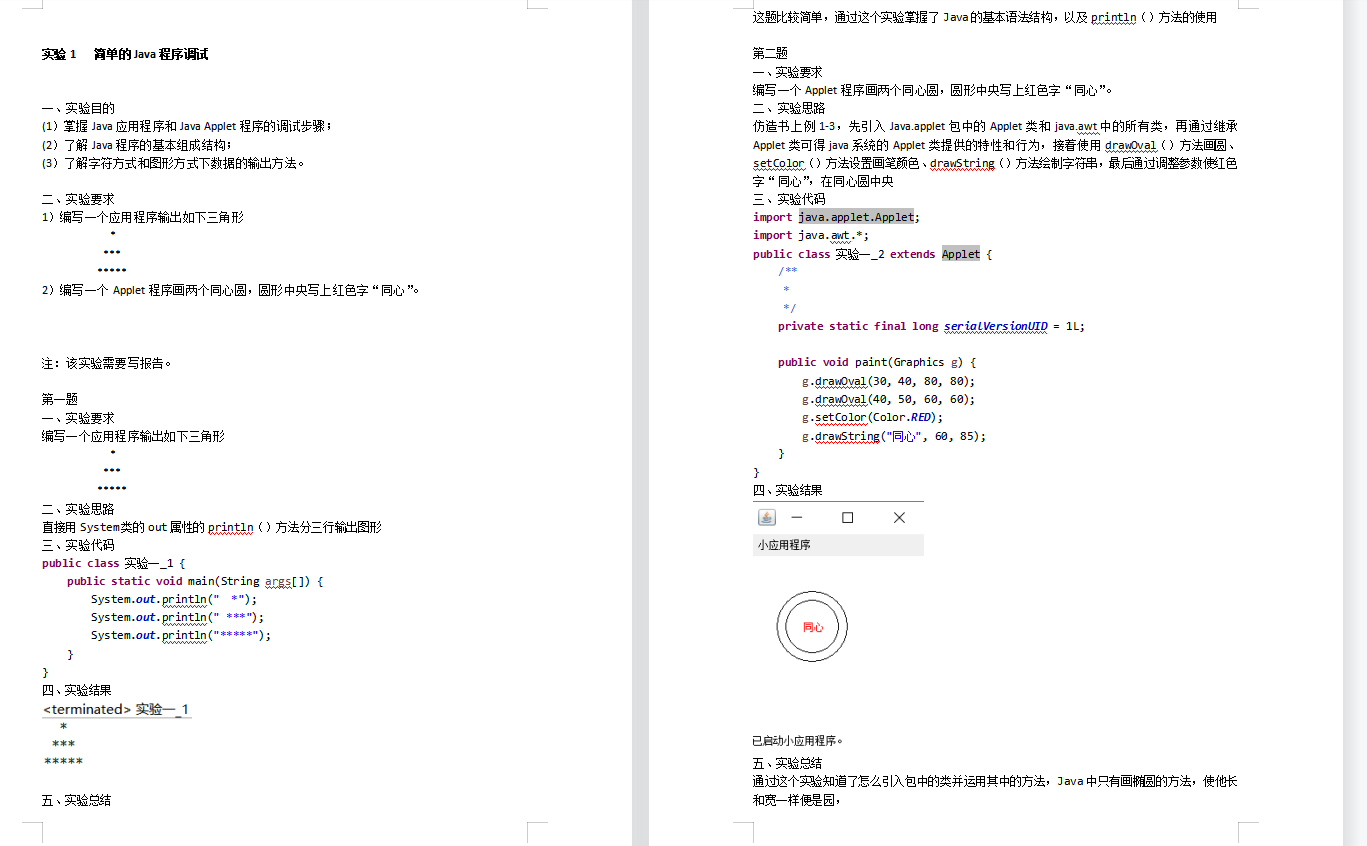Click '三、实验代码' on the right page

coord(789,199)
